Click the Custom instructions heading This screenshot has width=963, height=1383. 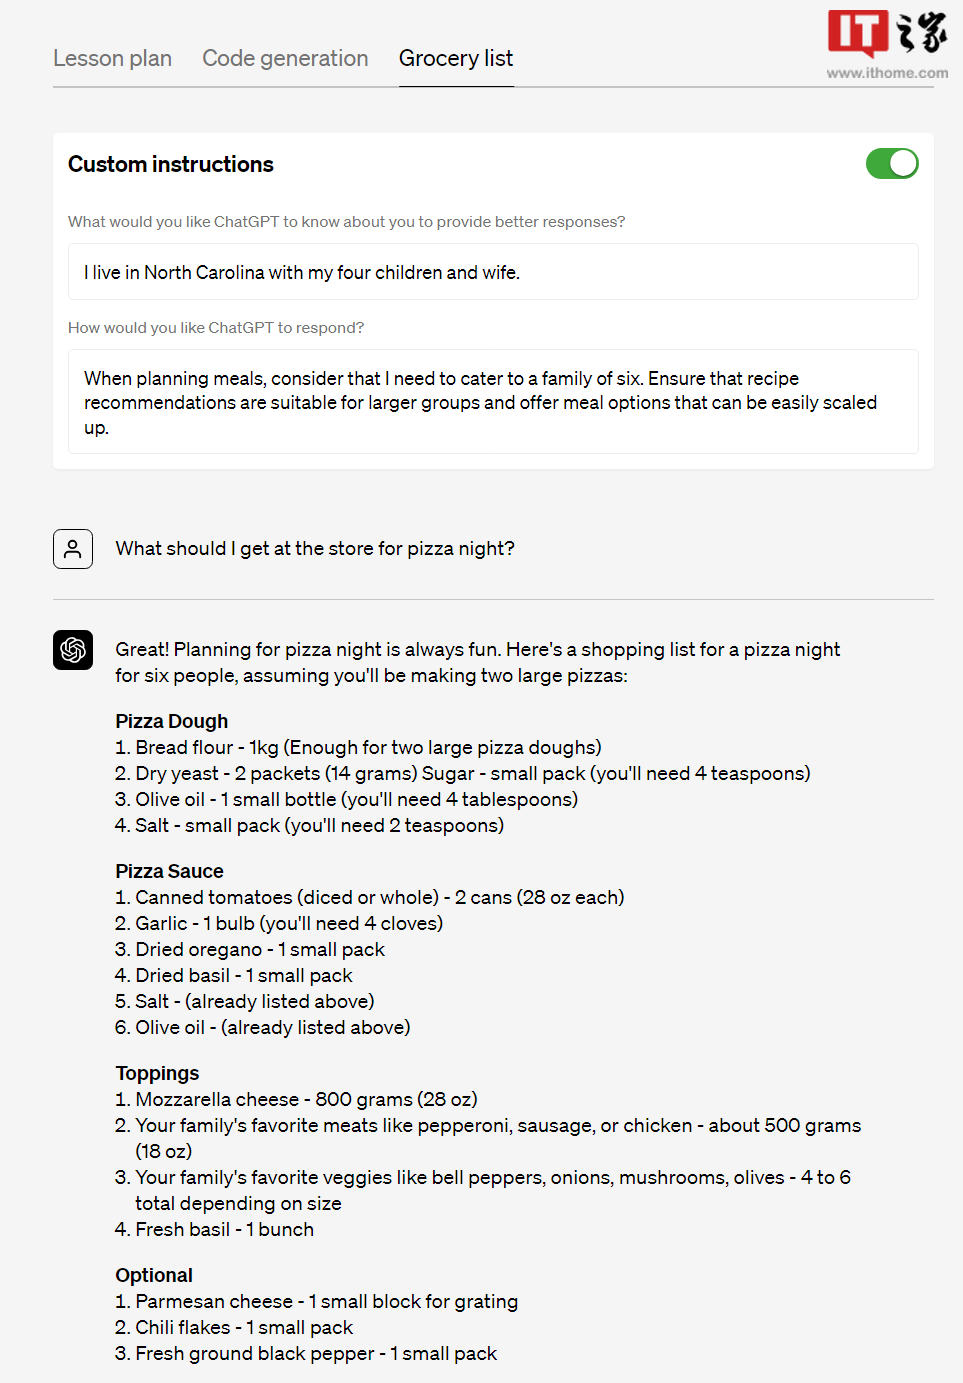(x=171, y=164)
